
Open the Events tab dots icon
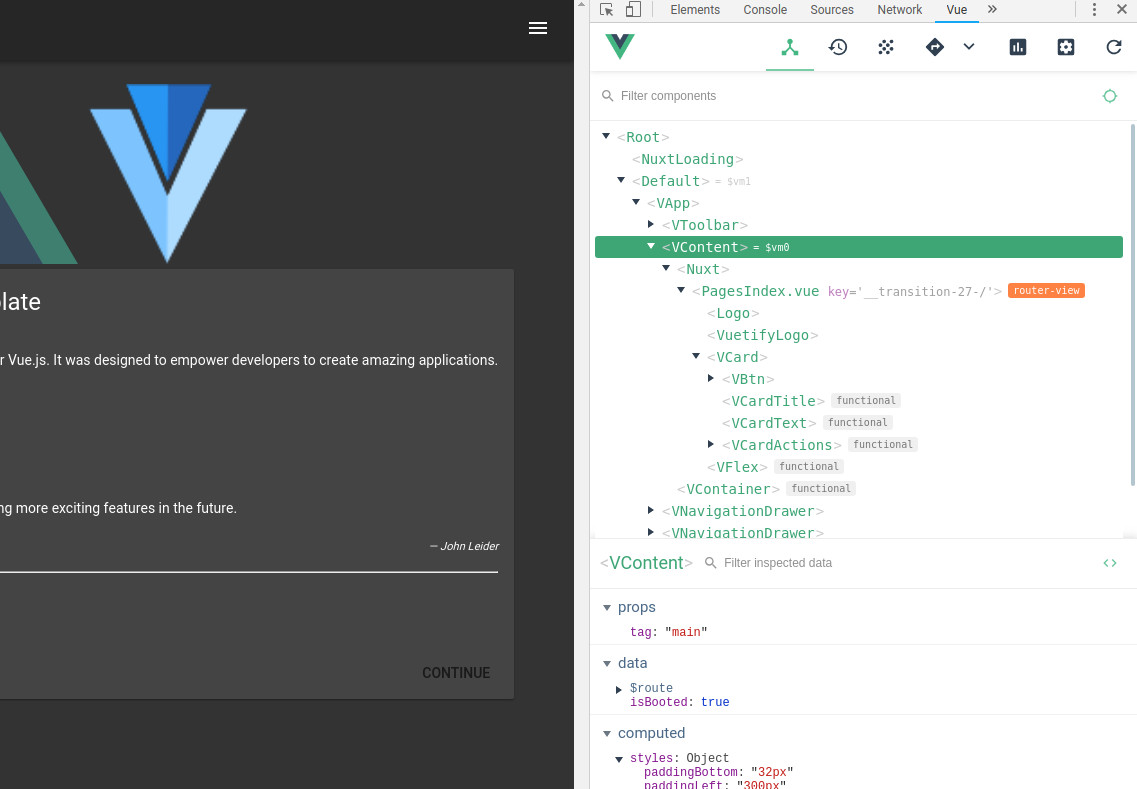click(885, 47)
